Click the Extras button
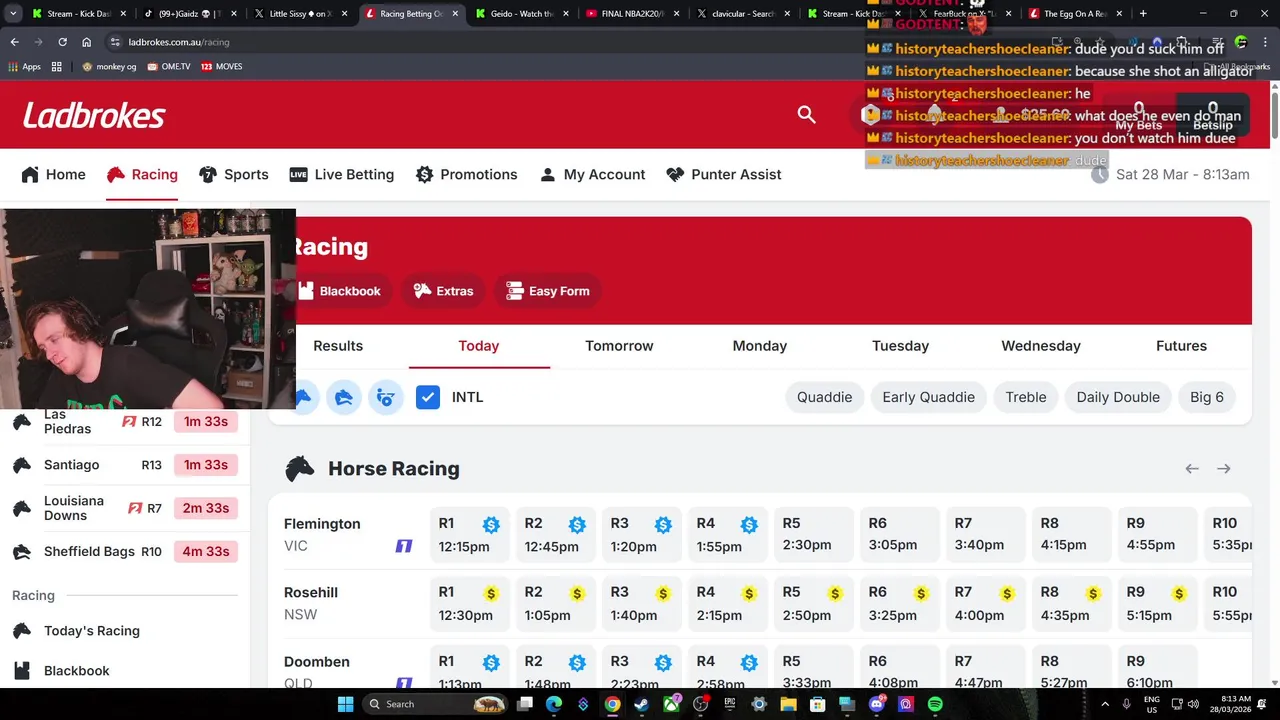1280x720 pixels. pos(443,291)
